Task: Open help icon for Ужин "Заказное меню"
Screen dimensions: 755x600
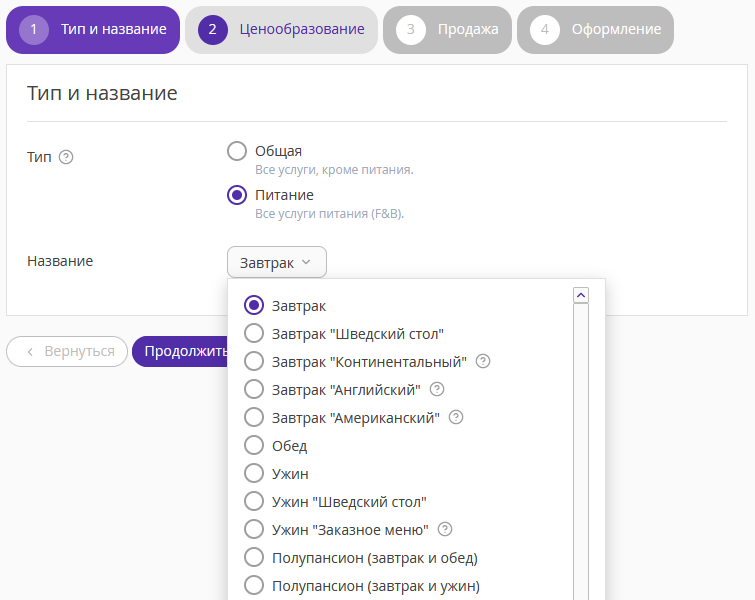Action: [445, 529]
